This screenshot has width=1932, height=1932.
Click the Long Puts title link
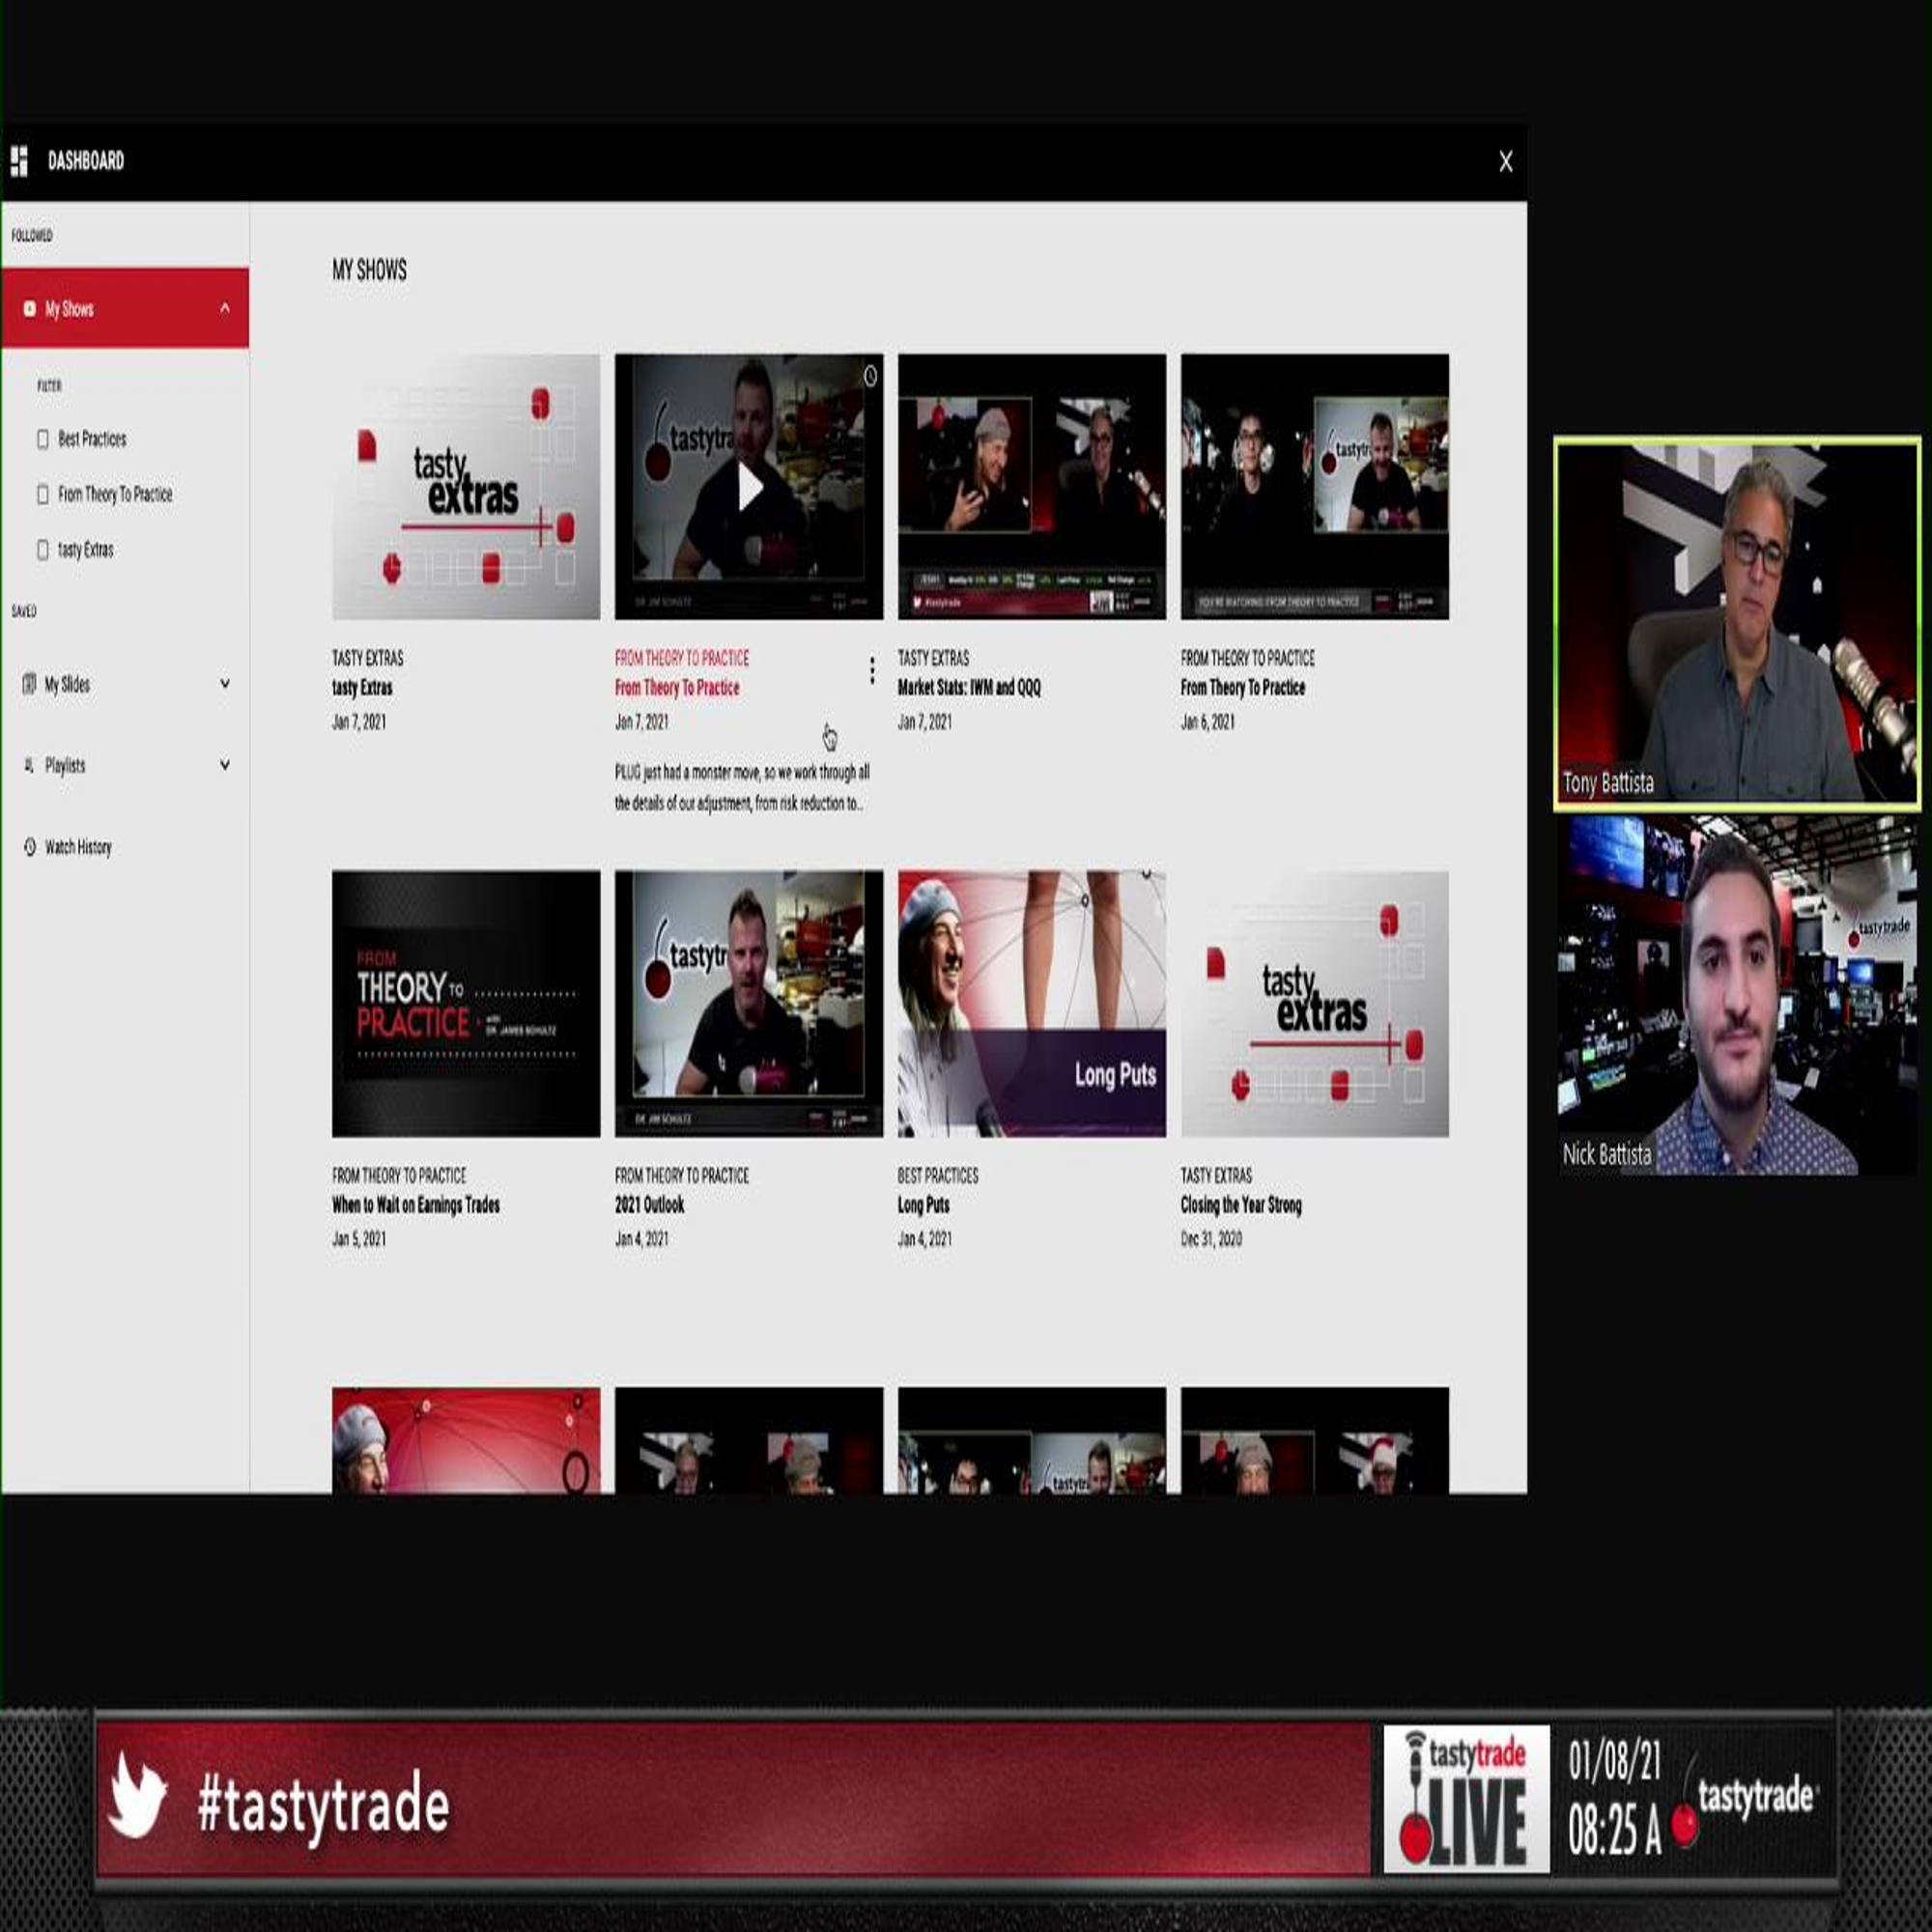tap(923, 1205)
